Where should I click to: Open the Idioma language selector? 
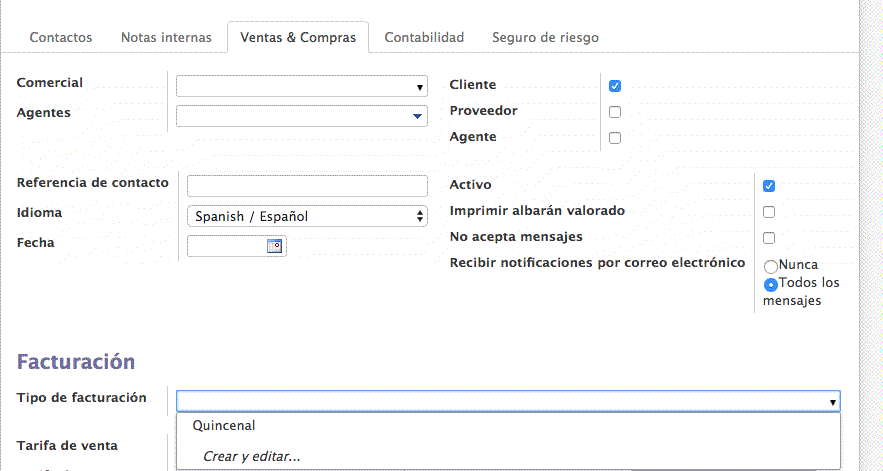pyautogui.click(x=307, y=216)
